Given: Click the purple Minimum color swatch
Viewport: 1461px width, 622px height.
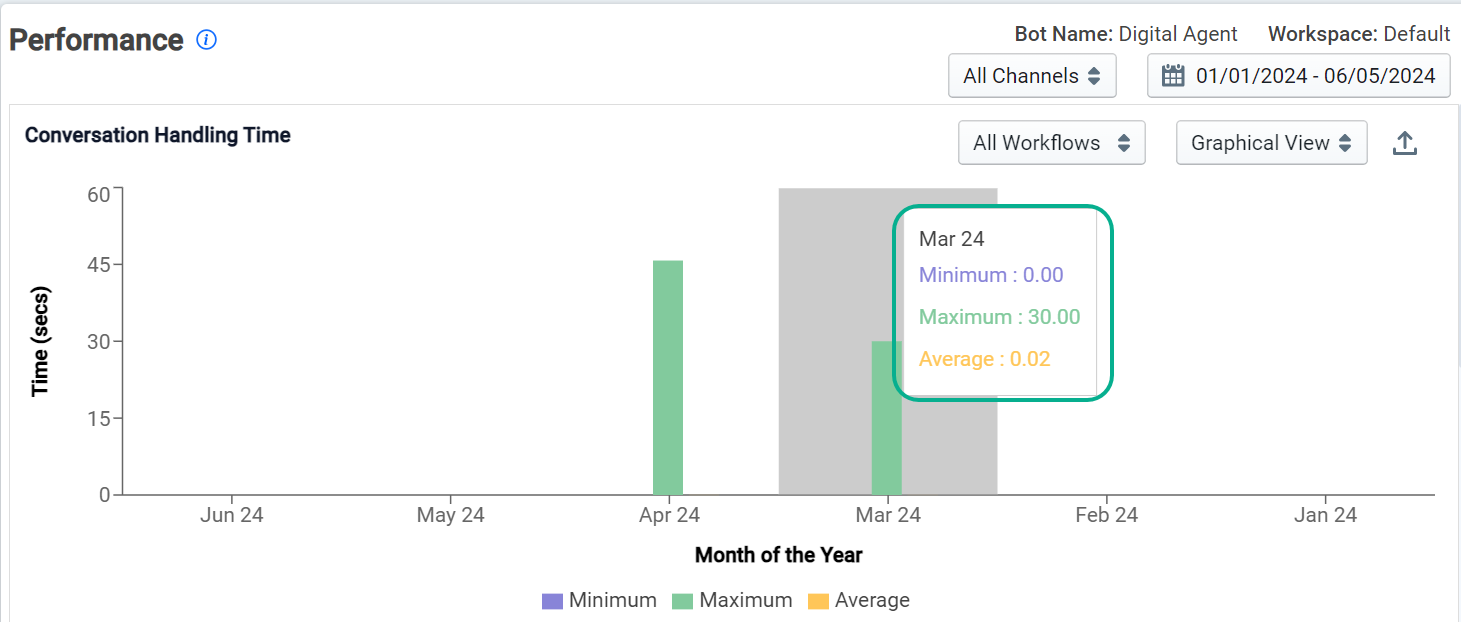Looking at the screenshot, I should tap(552, 602).
